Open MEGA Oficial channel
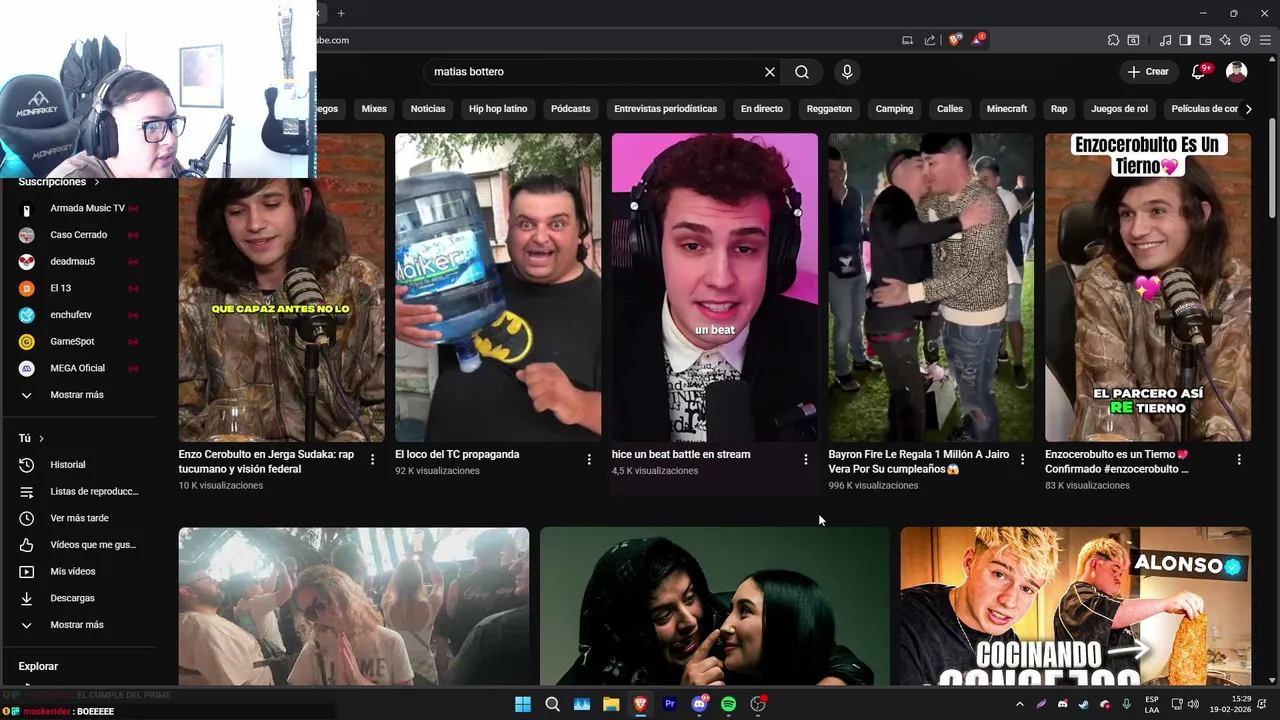This screenshot has width=1280, height=720. (x=78, y=368)
